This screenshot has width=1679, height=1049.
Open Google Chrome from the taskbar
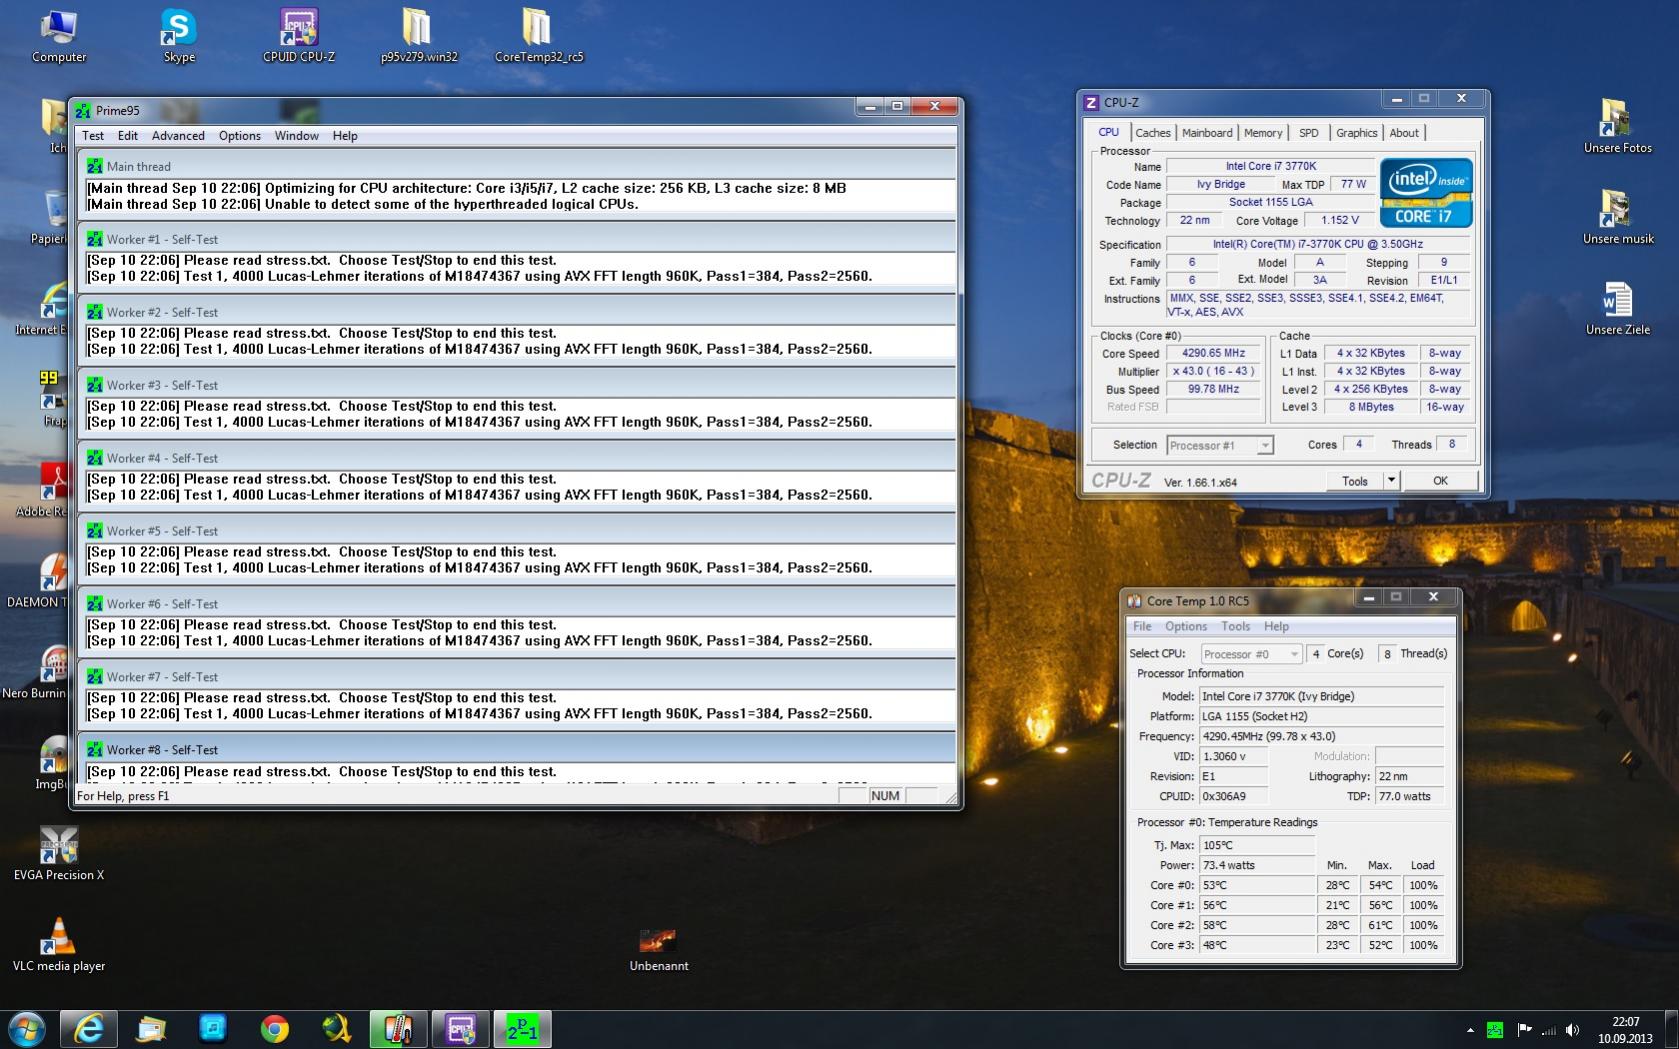pos(274,1029)
